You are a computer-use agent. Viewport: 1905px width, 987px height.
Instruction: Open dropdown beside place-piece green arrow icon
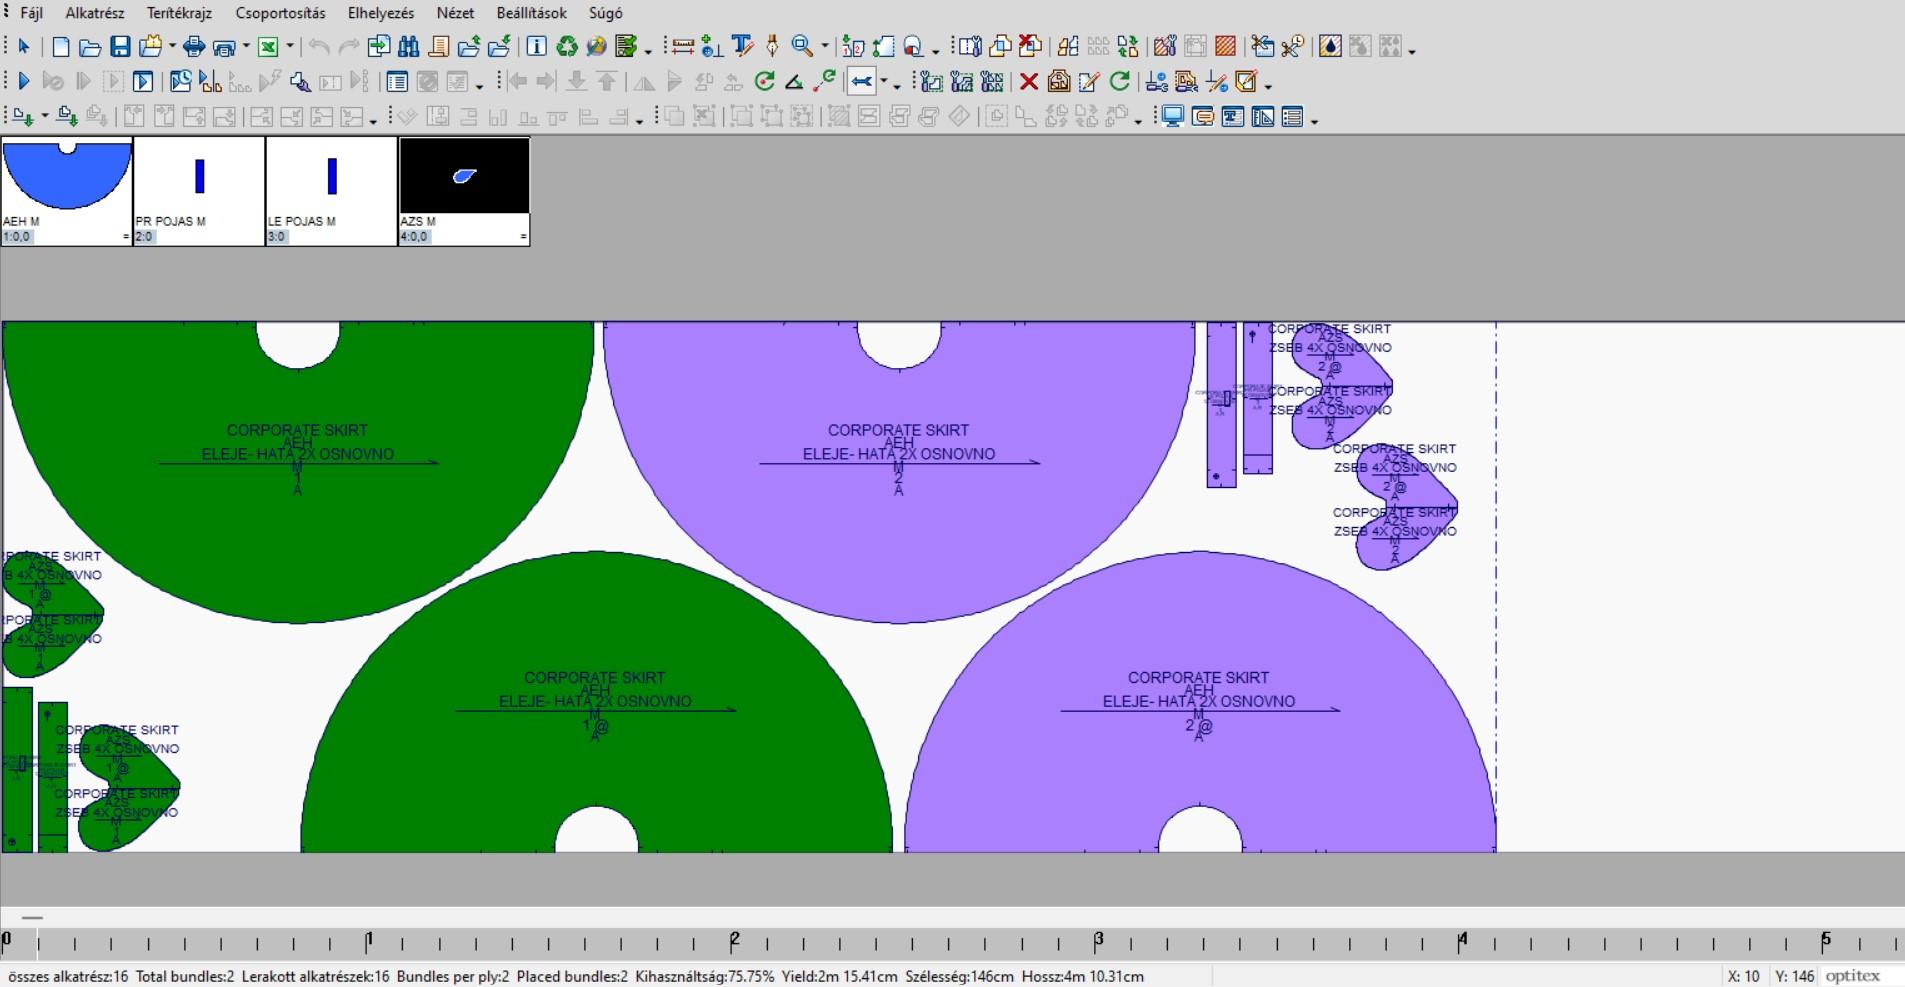coord(45,116)
